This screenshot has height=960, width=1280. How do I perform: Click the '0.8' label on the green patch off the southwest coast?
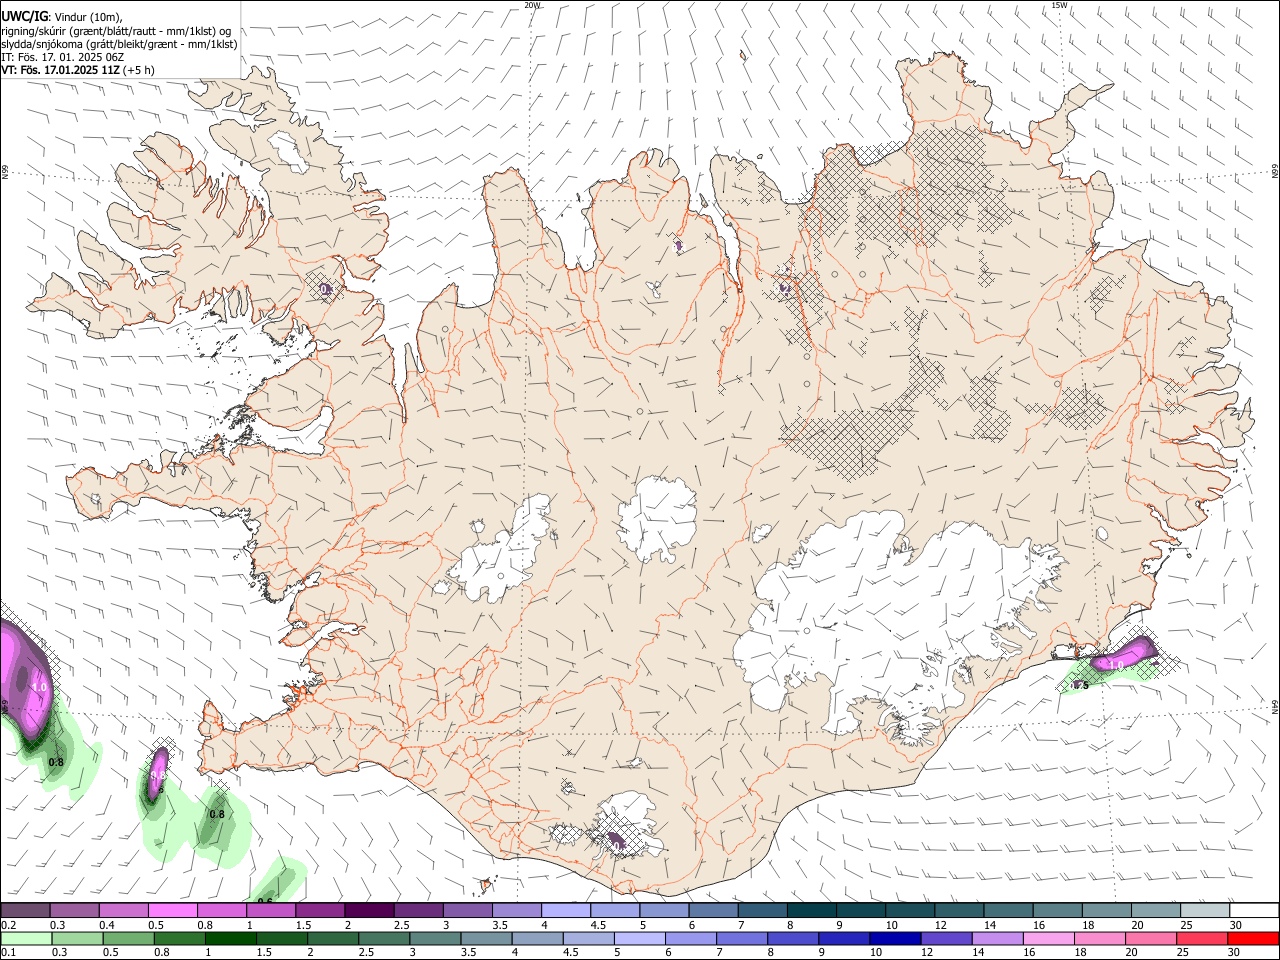click(x=217, y=814)
